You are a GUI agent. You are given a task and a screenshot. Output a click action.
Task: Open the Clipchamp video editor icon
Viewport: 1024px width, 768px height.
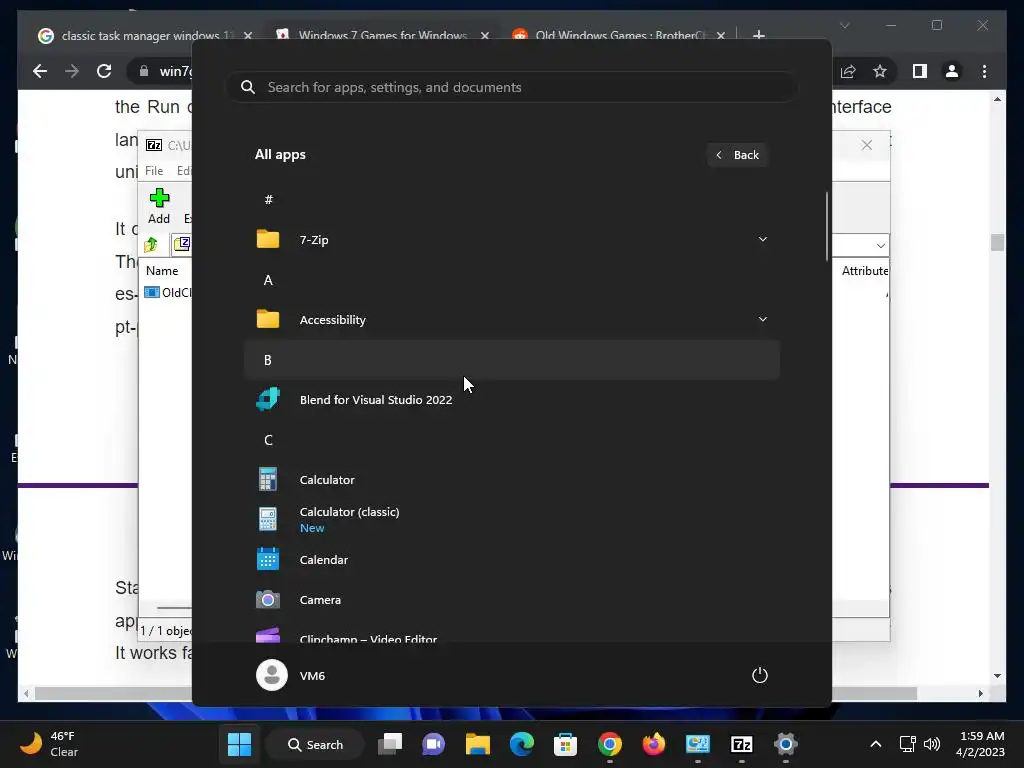[268, 635]
